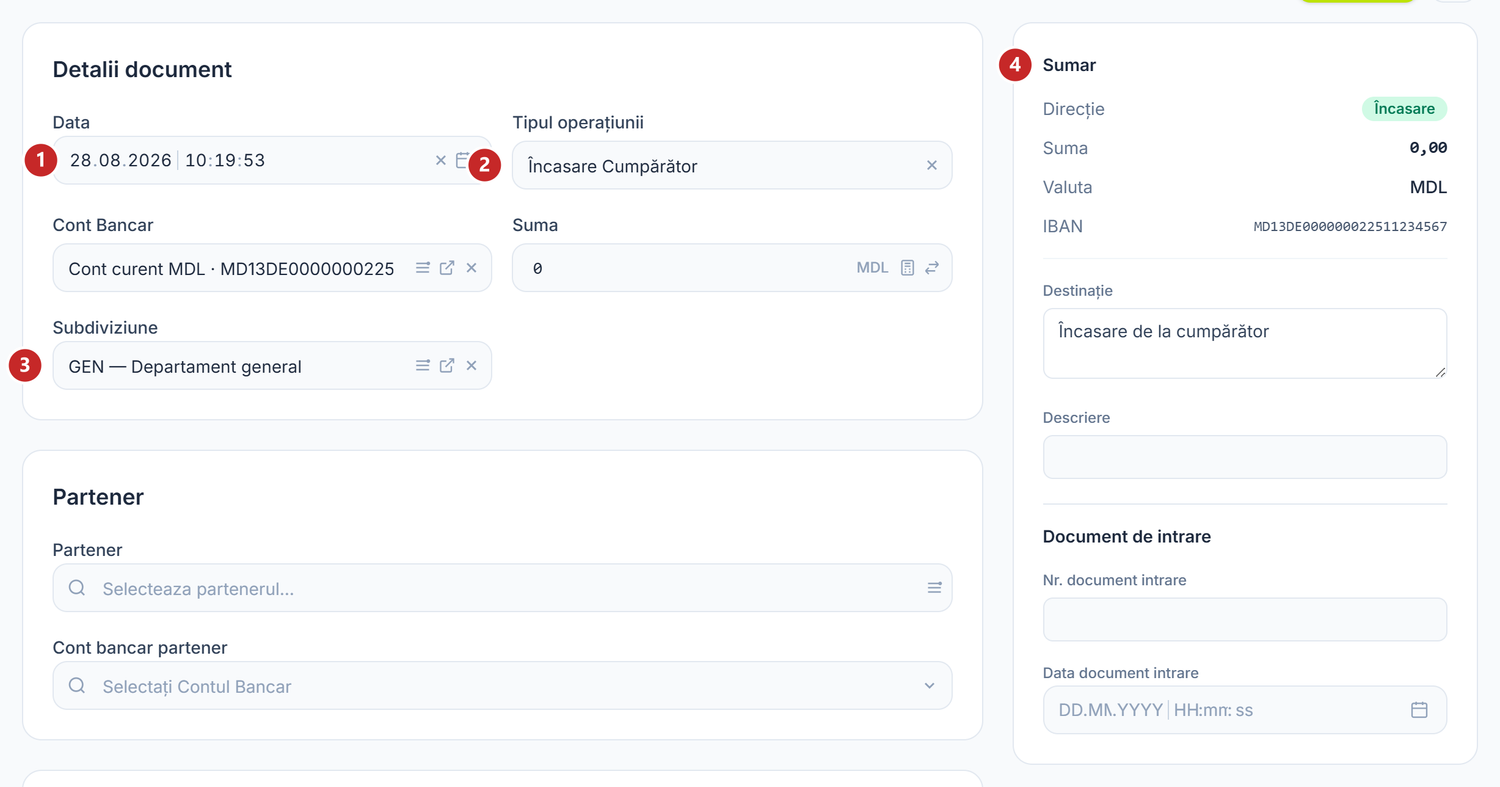Open Subdiviziune record via external link icon
The image size is (1500, 787).
point(447,366)
